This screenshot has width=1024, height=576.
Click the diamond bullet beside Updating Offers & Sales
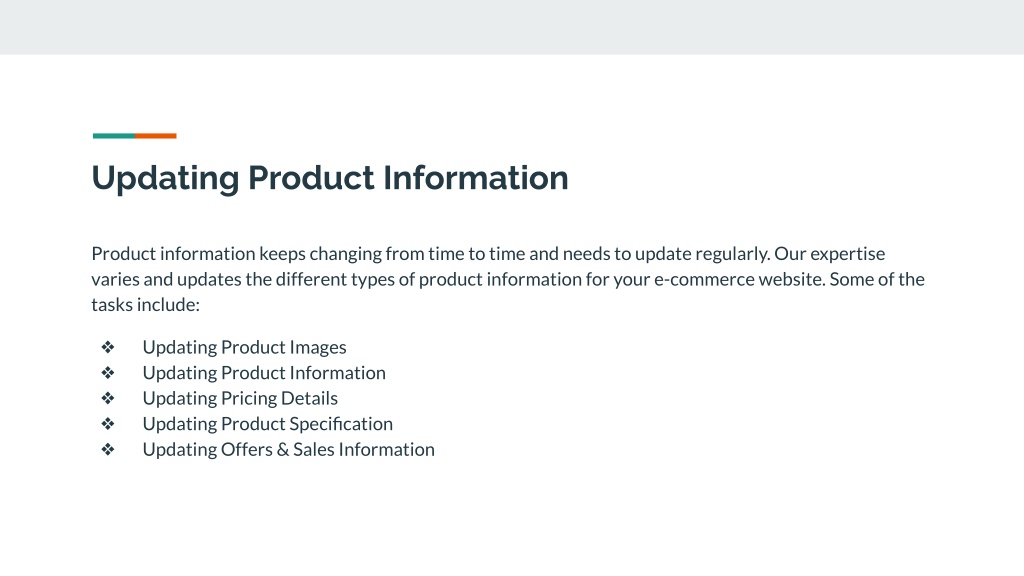108,449
